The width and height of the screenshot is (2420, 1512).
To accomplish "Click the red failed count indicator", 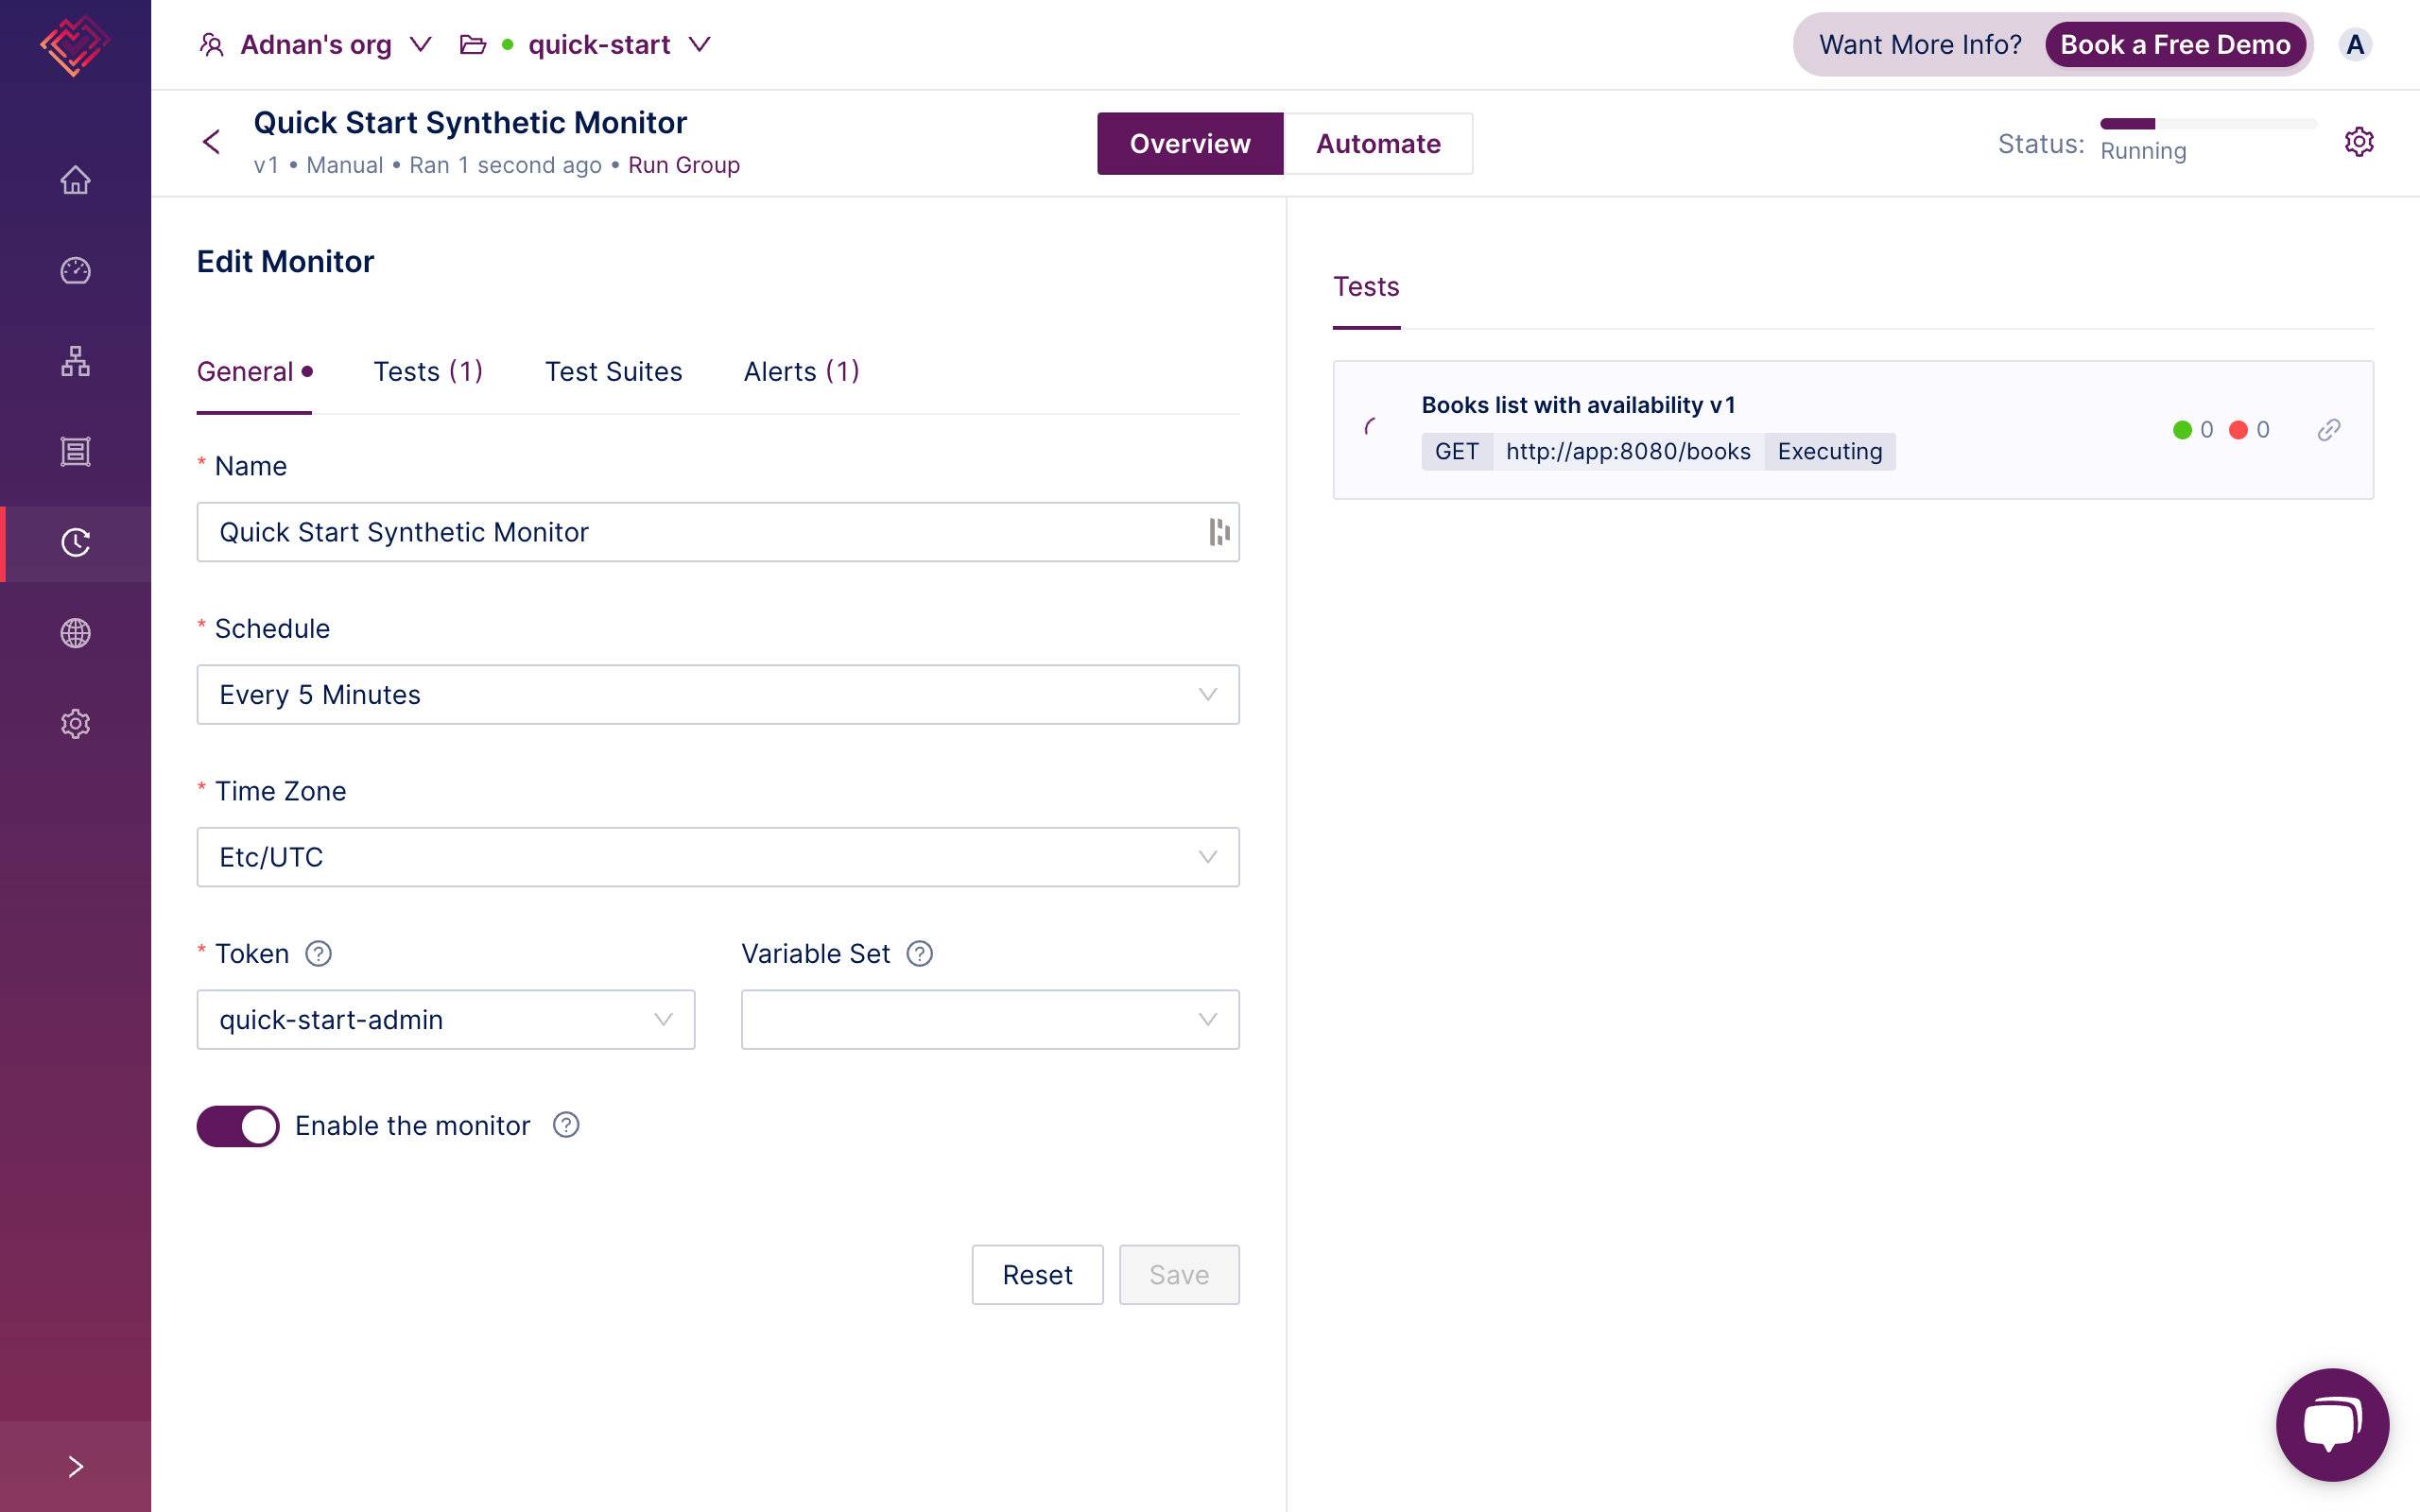I will pos(2249,430).
